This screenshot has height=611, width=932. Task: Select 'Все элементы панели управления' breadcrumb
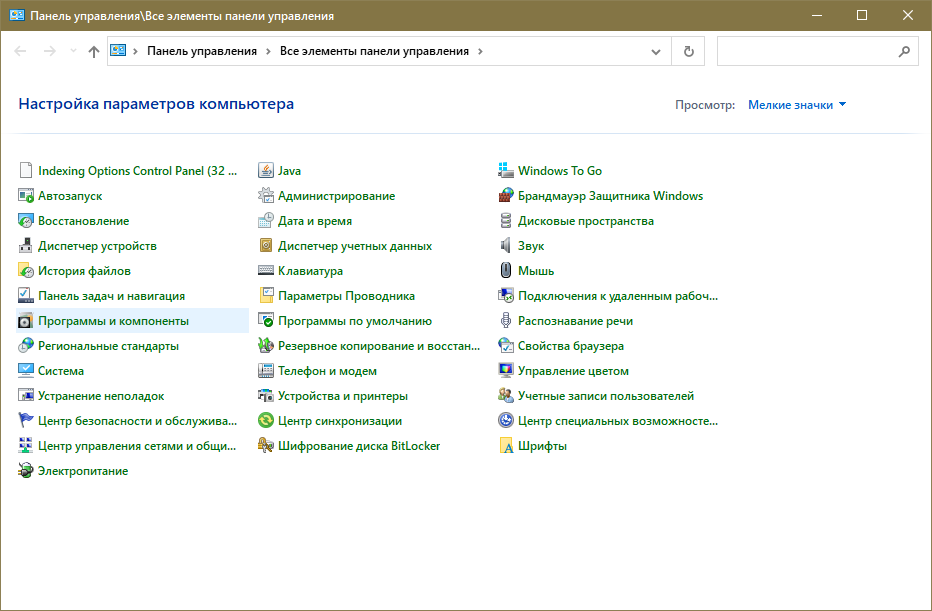[374, 51]
